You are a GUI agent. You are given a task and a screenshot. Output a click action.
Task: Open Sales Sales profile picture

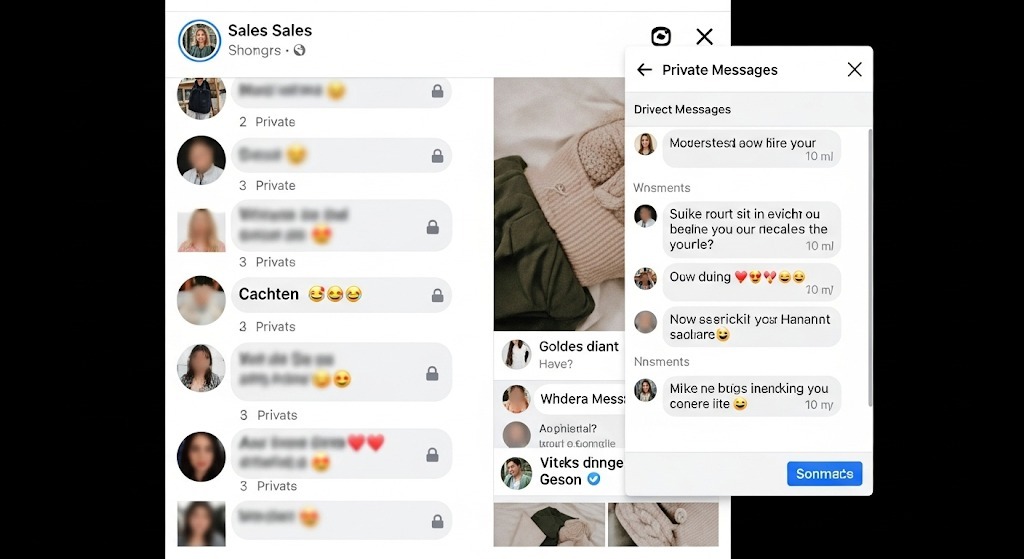pyautogui.click(x=199, y=40)
